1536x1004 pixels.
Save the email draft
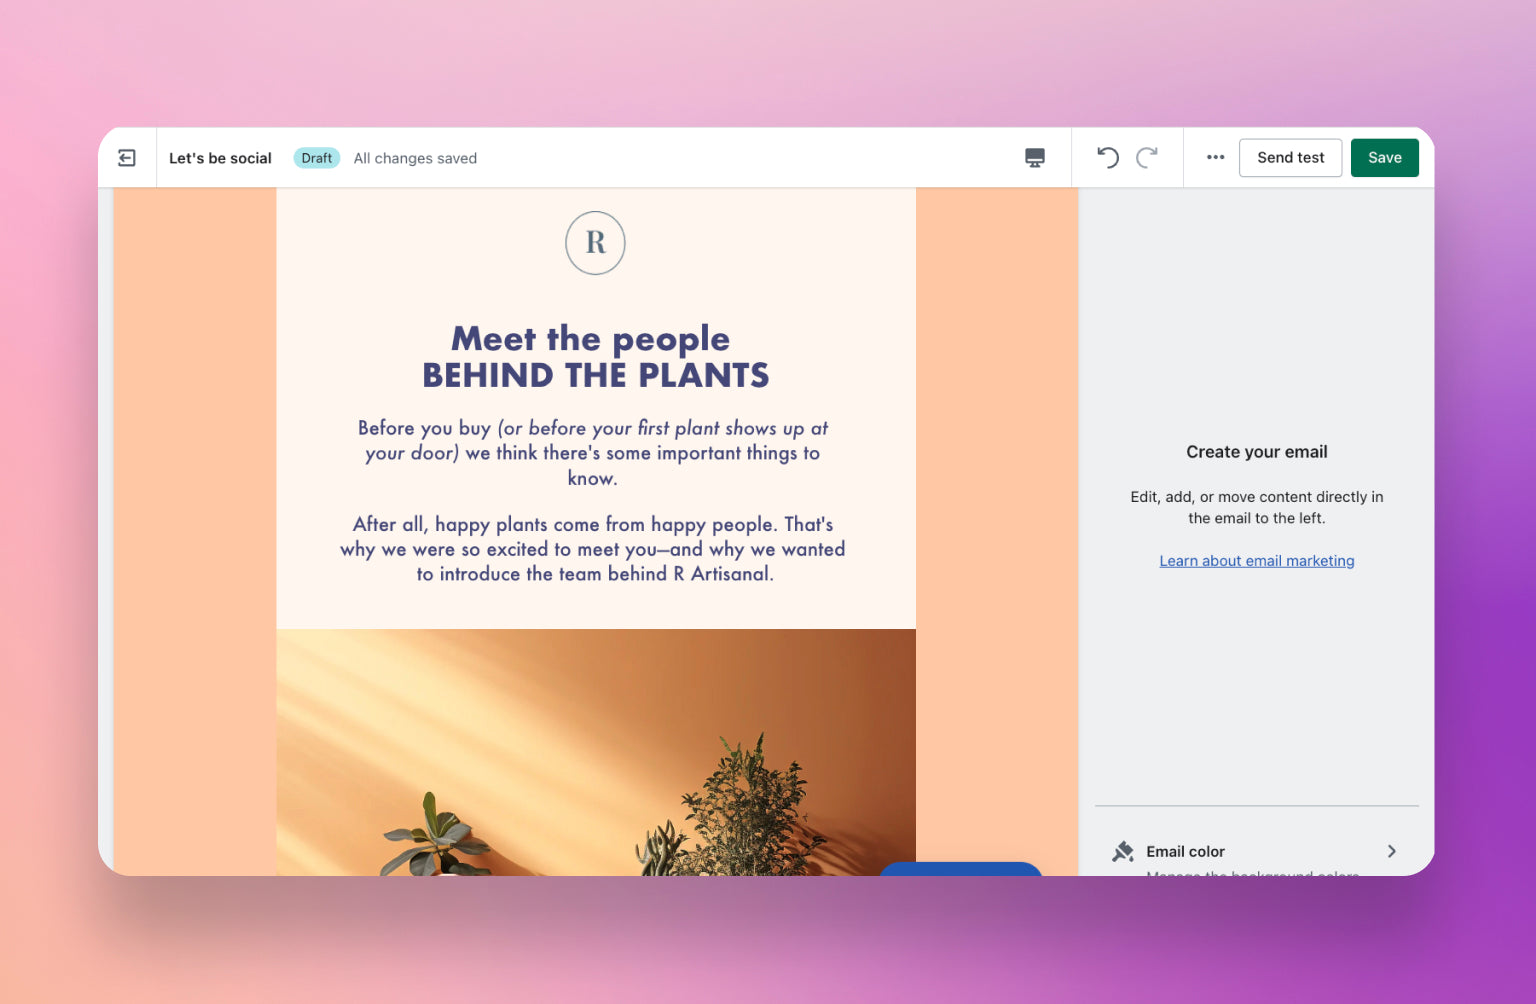(x=1384, y=157)
